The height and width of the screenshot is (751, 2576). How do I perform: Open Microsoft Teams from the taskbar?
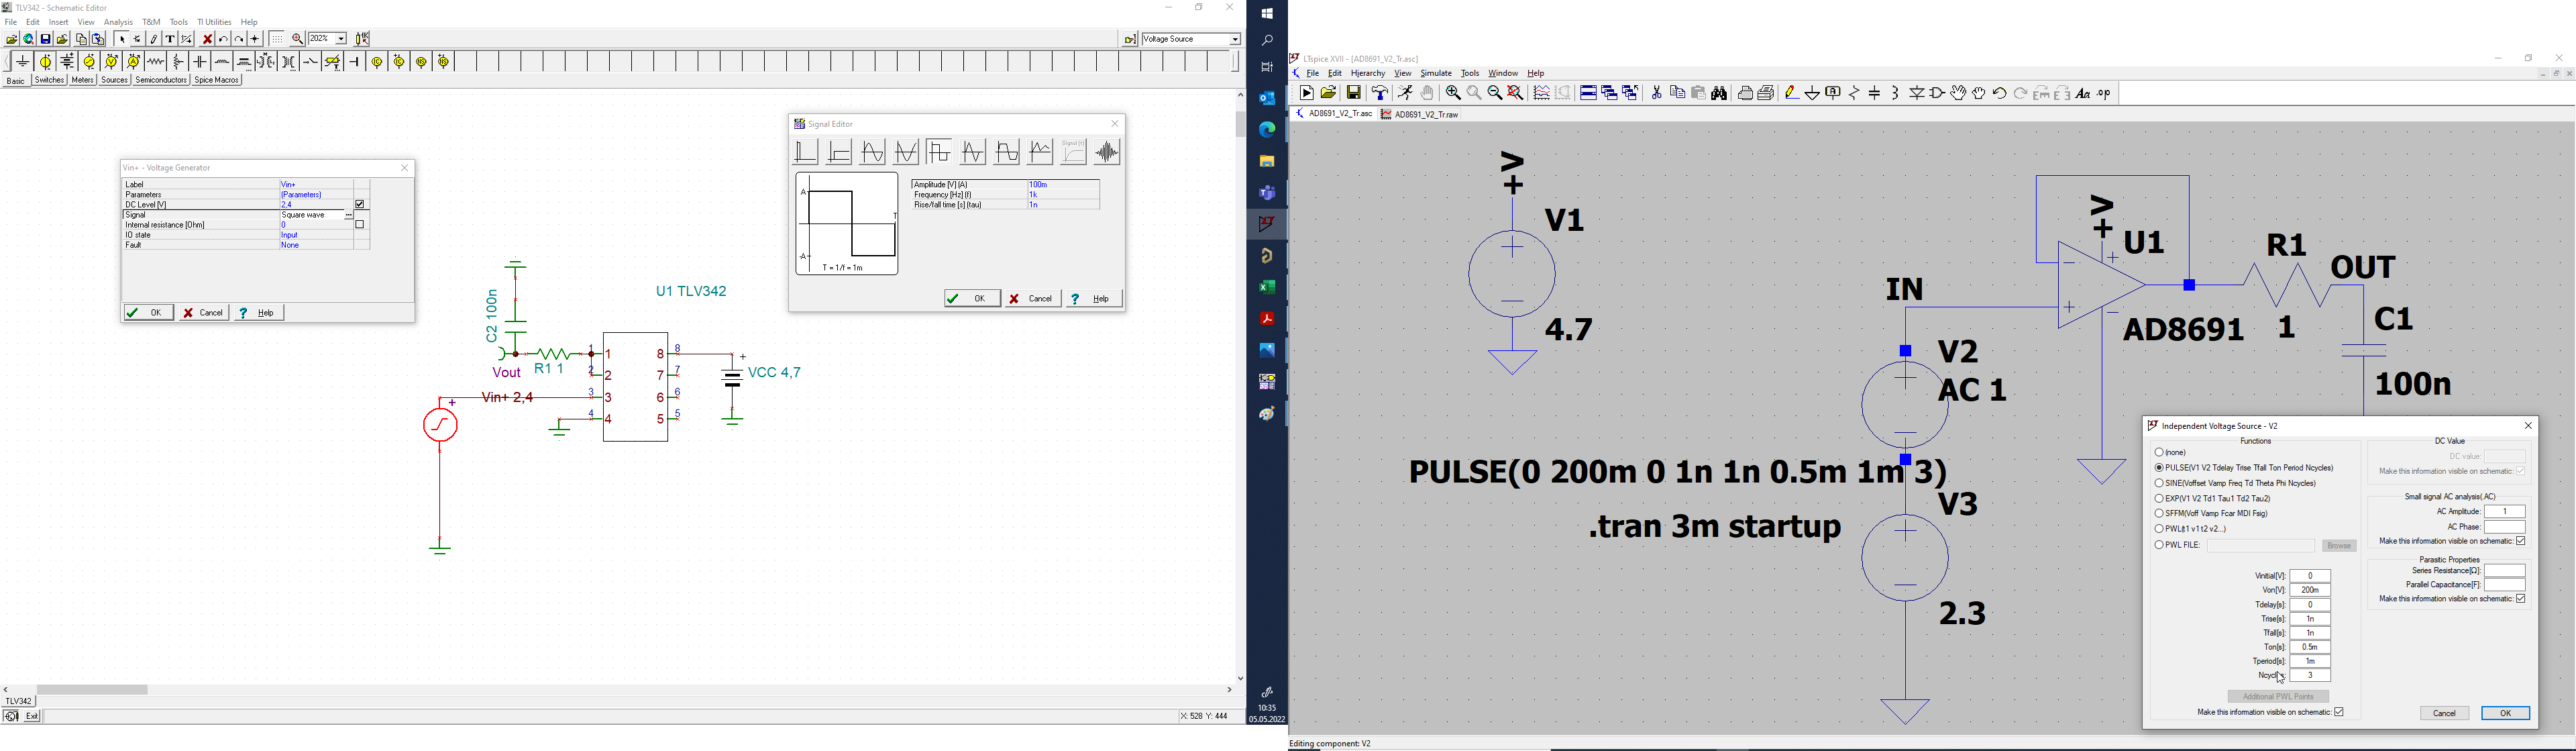tap(1267, 193)
